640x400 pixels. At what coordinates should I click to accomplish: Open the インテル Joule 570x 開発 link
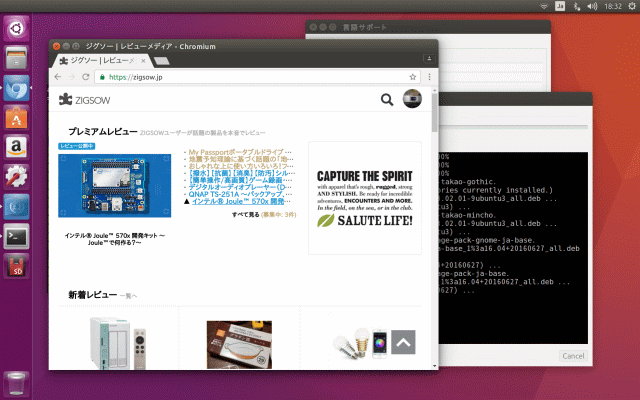coord(241,201)
